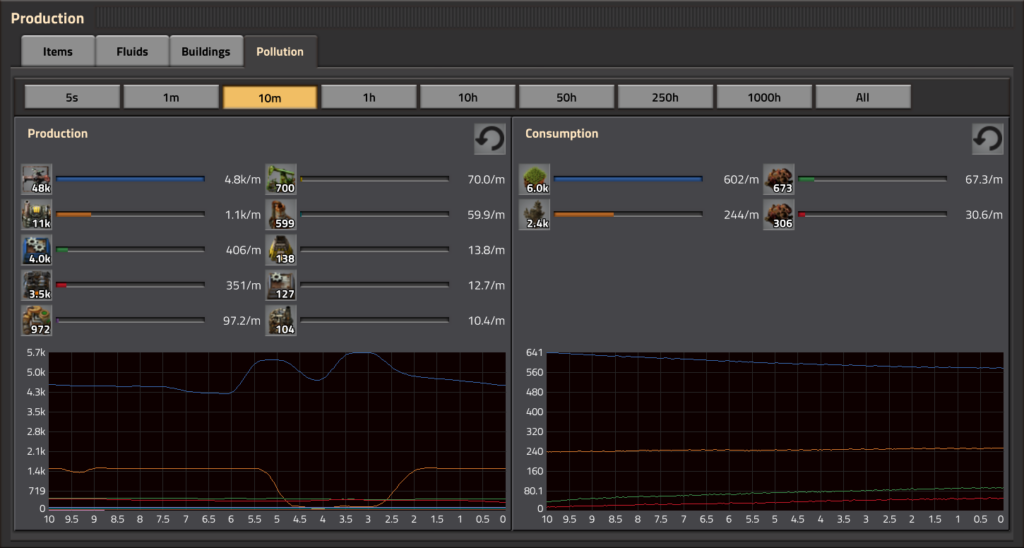1024x548 pixels.
Task: Click the 70.0/m rate value
Action: (x=486, y=180)
